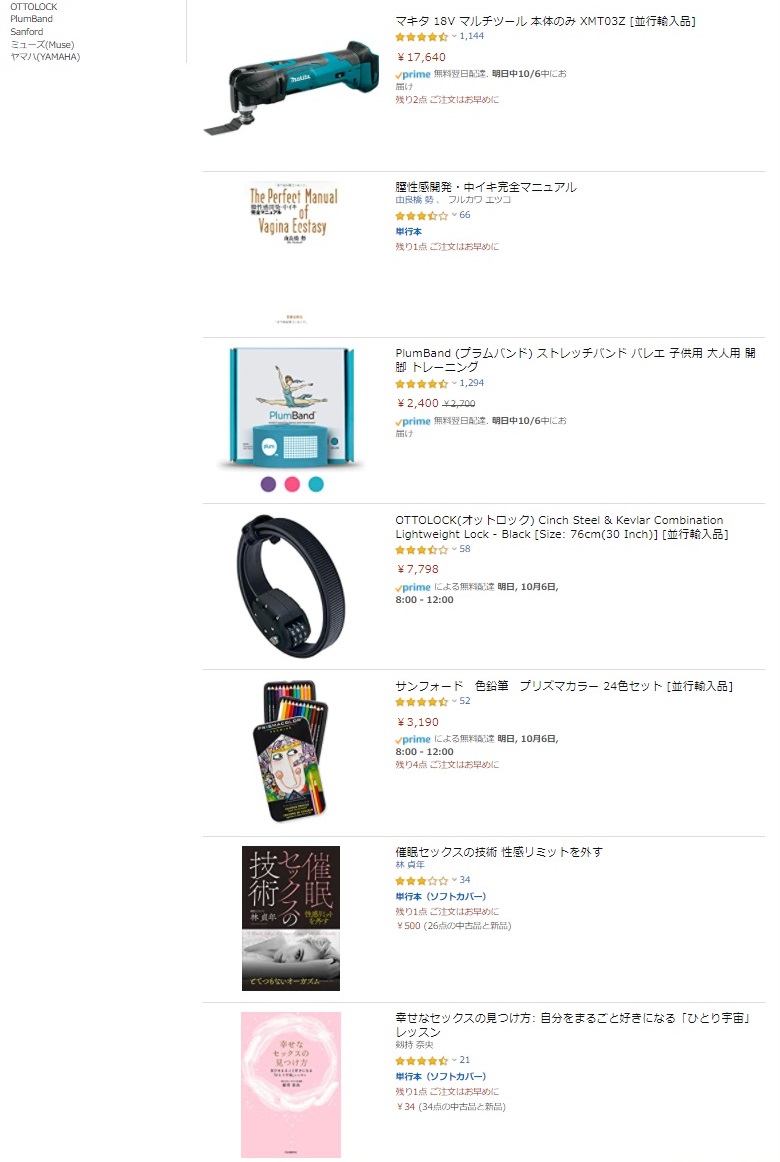The image size is (780, 1162).
Task: Open the PlumBand stretch band image
Action: click(292, 408)
